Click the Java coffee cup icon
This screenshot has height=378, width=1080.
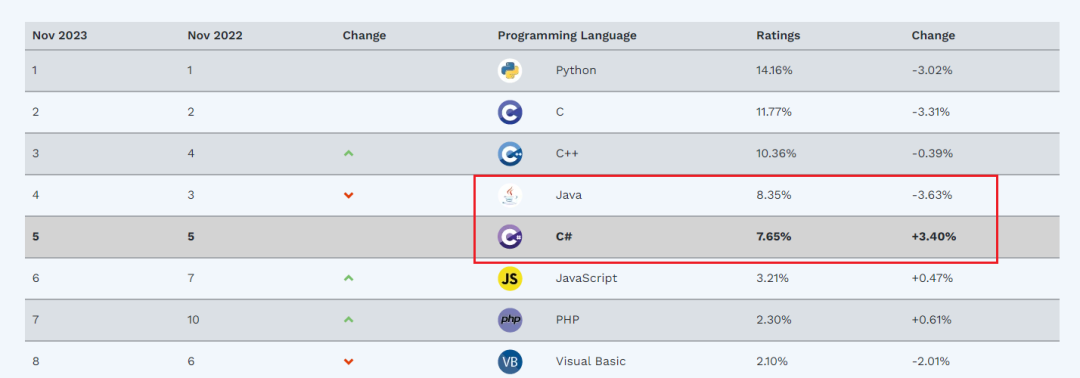(x=510, y=196)
